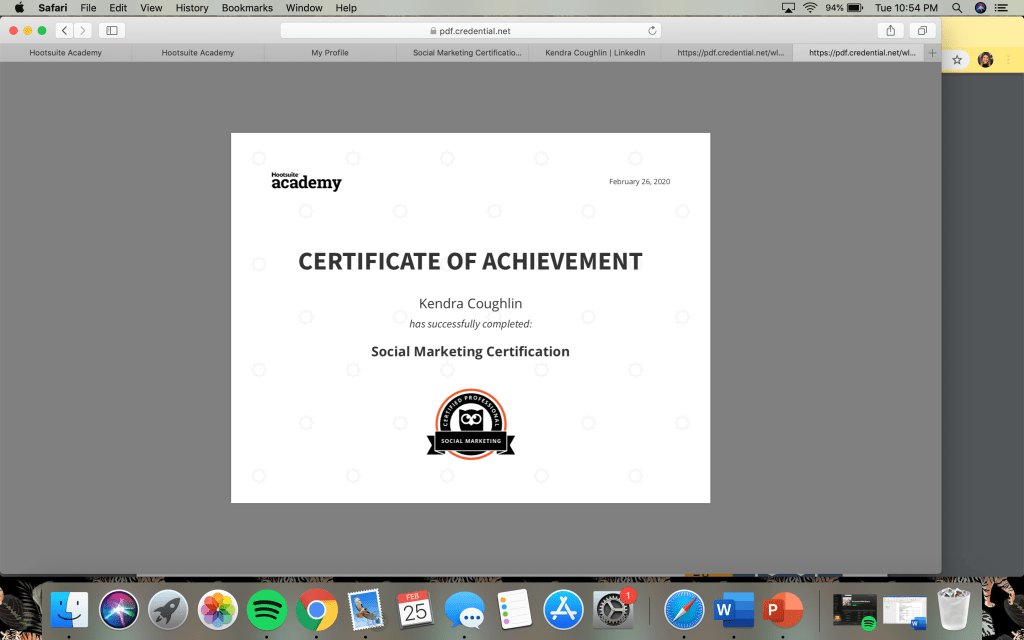Open the Apple menu
This screenshot has height=640, width=1024.
[x=18, y=8]
